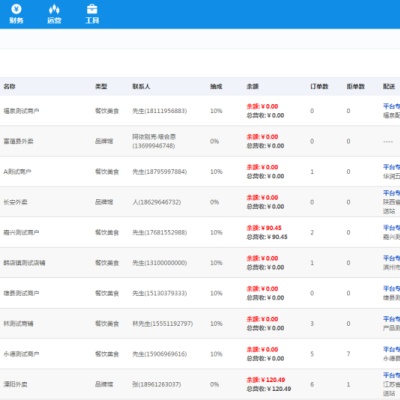Click contact 张(18961263037)
The image size is (400, 400).
[x=157, y=384]
